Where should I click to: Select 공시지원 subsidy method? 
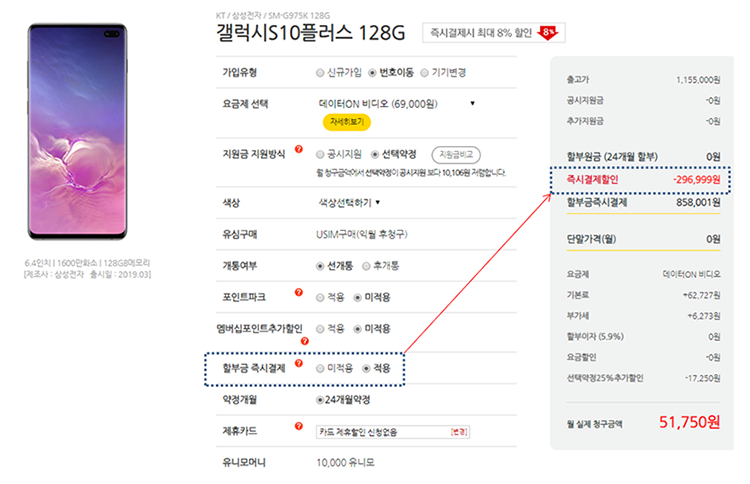(x=320, y=155)
